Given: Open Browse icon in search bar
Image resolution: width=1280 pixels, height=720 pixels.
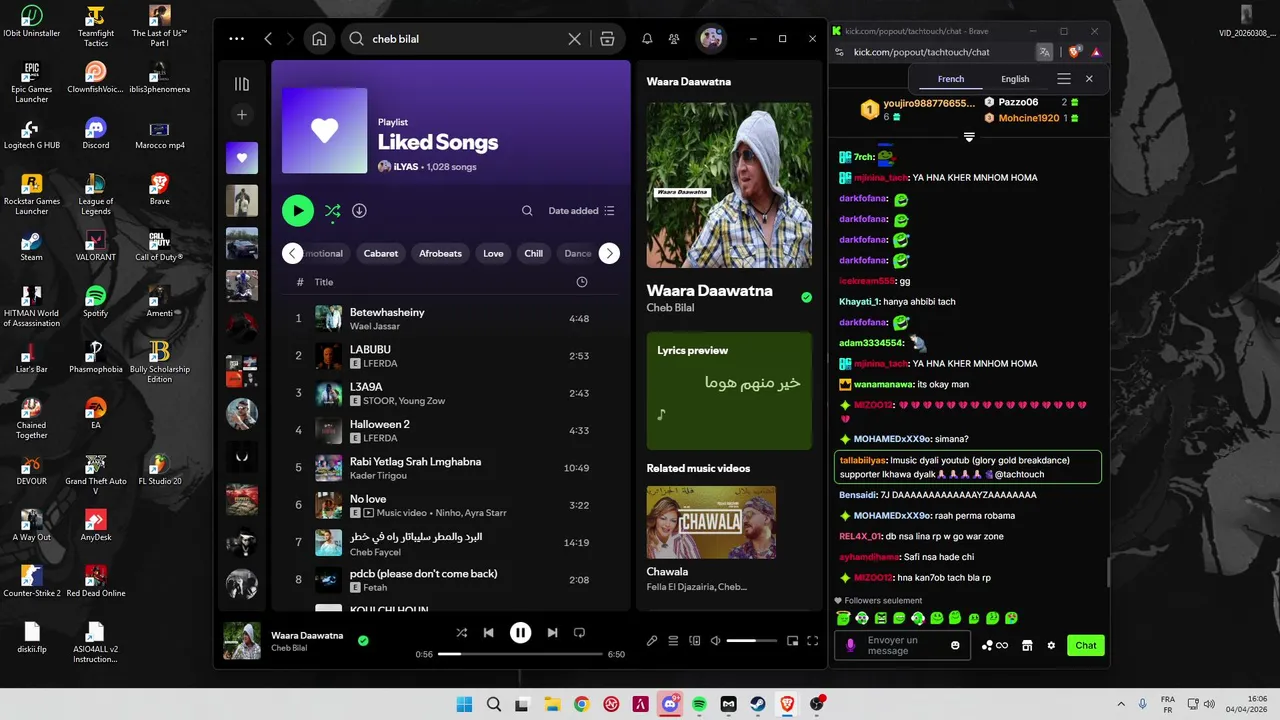Looking at the screenshot, I should click(x=607, y=39).
